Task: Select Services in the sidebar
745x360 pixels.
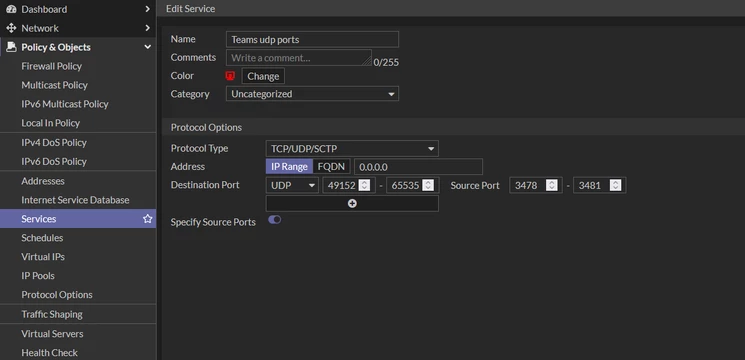Action: point(78,219)
